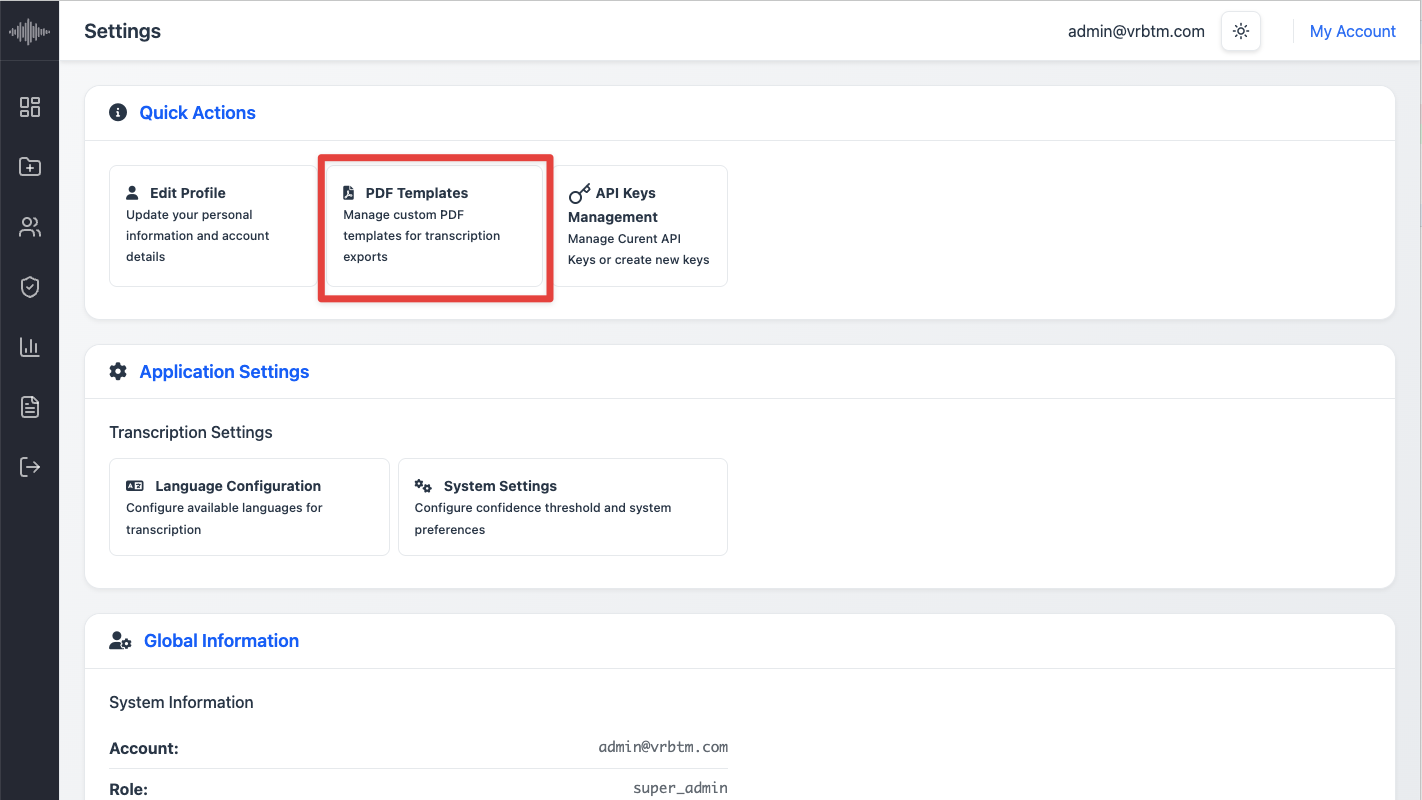Toggle the light/dark theme sun button

coord(1241,31)
